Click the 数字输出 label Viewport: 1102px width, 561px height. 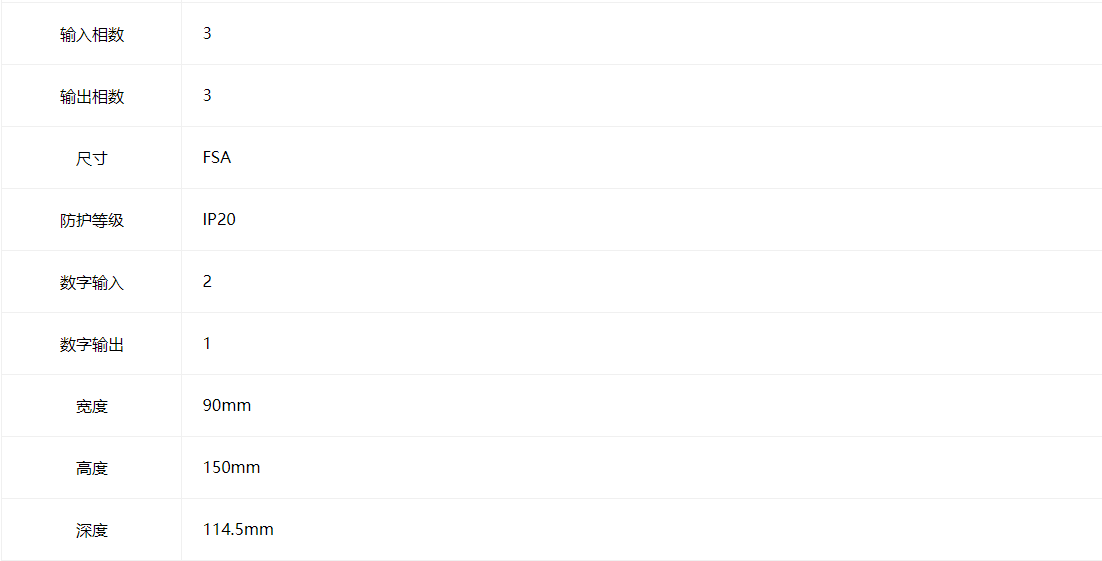(x=91, y=344)
